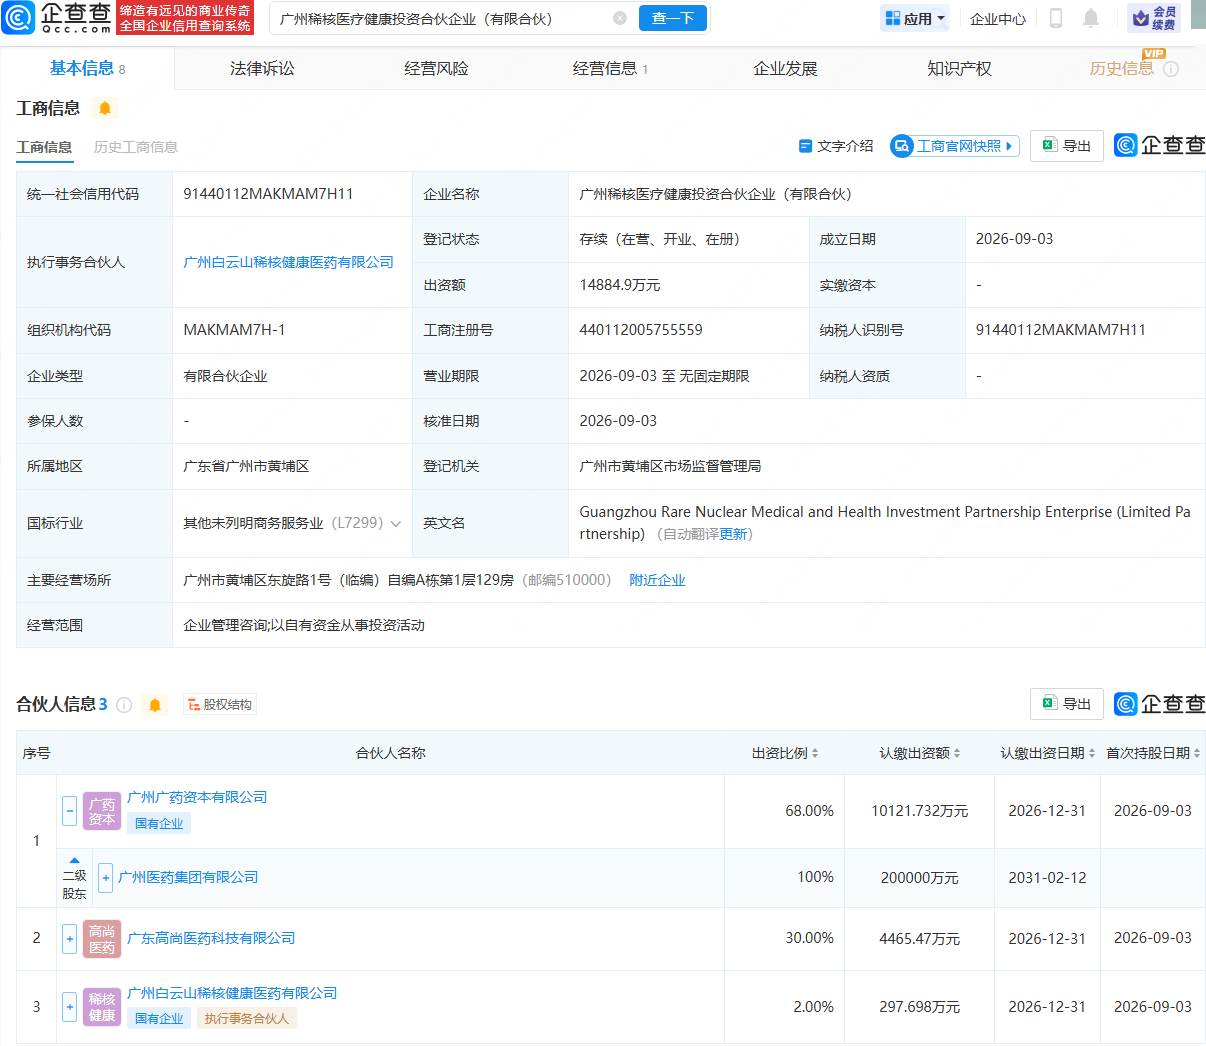1206x1046 pixels.
Task: Open the 会员续费 VIP icon
Action: coord(1154,18)
